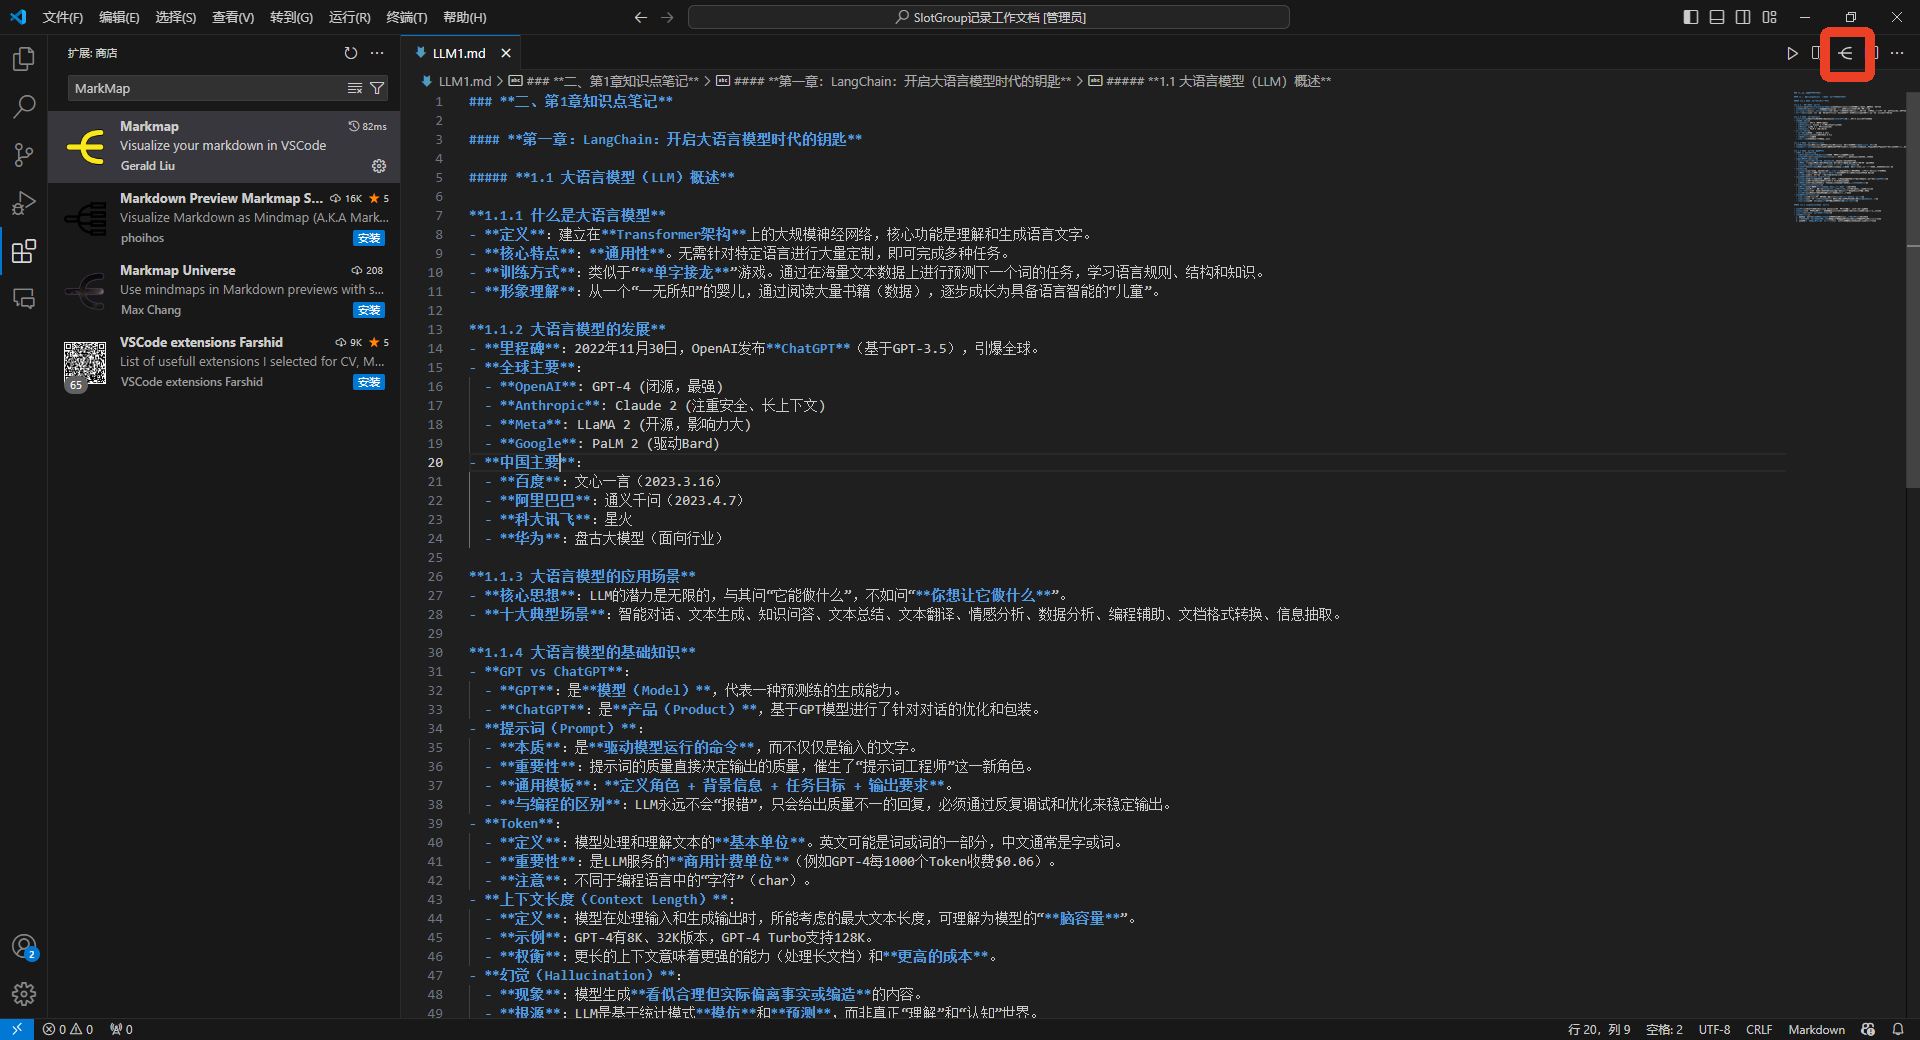Click Markdown language mode in status bar
The image size is (1920, 1040).
(1816, 1029)
